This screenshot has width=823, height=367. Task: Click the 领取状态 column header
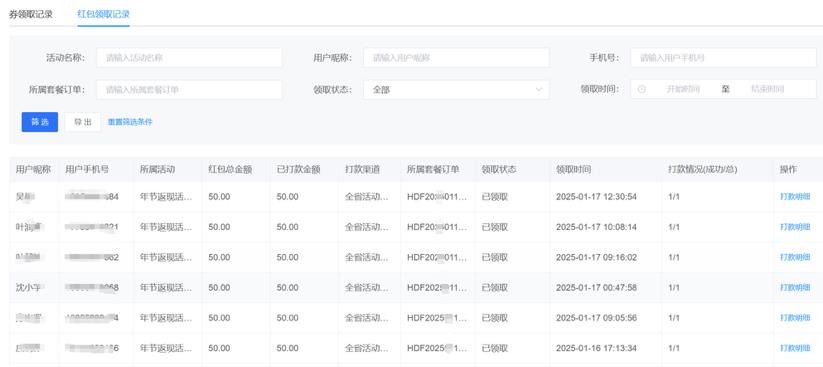(x=499, y=170)
